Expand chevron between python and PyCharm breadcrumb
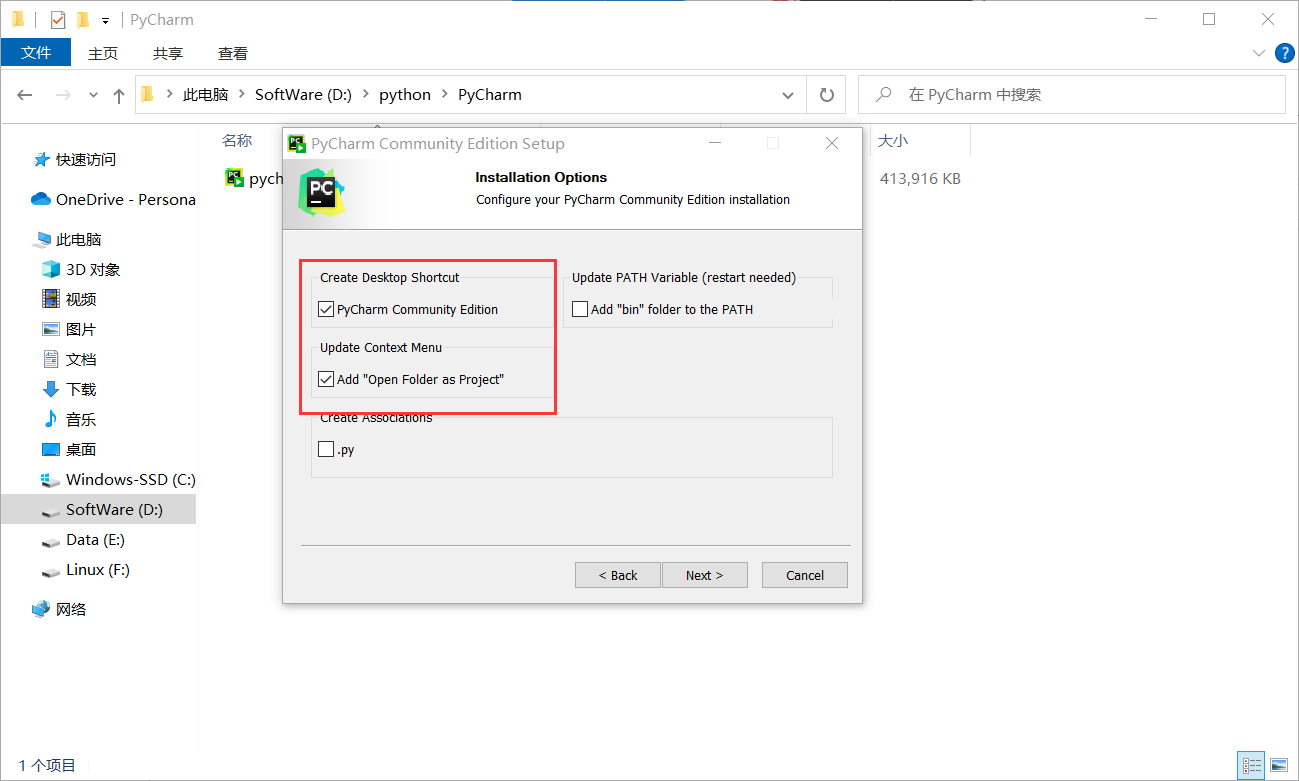Screen dimensions: 1299x781 pos(444,95)
